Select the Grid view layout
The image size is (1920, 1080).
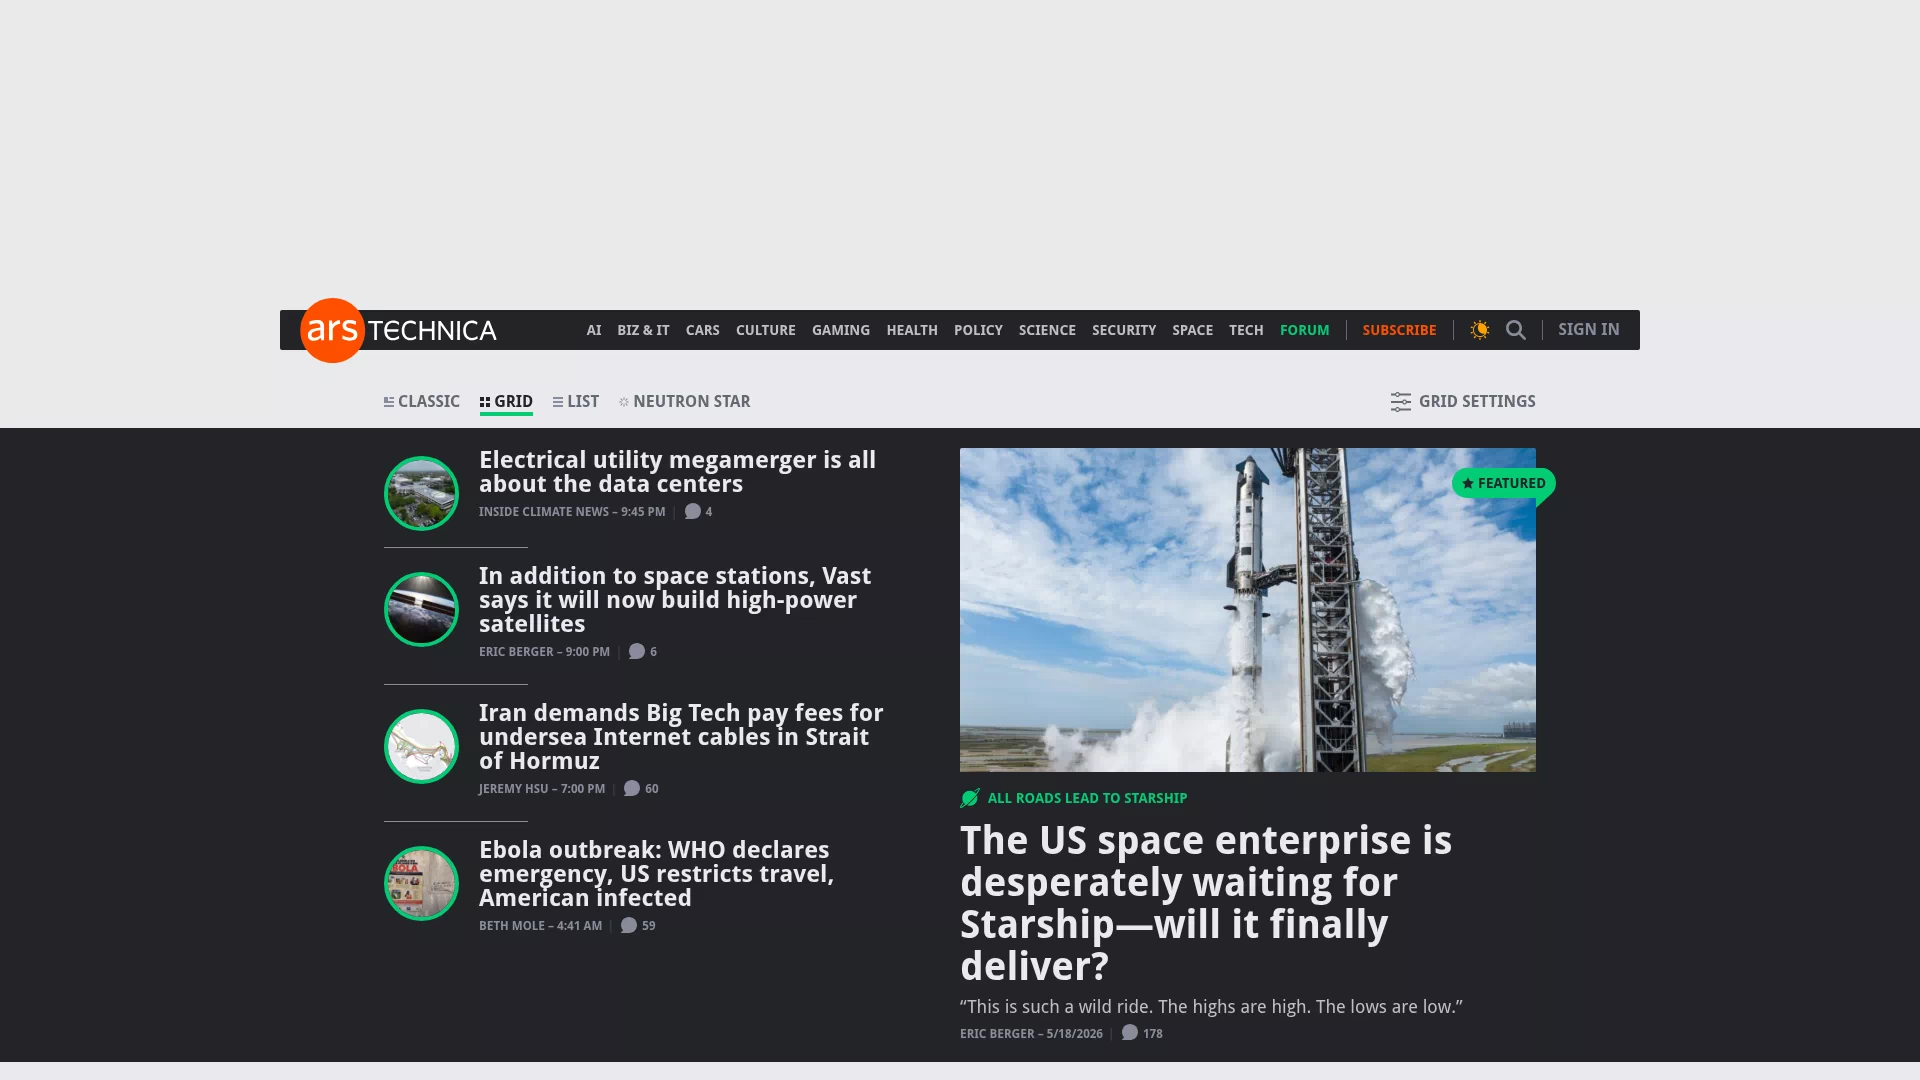pyautogui.click(x=506, y=402)
